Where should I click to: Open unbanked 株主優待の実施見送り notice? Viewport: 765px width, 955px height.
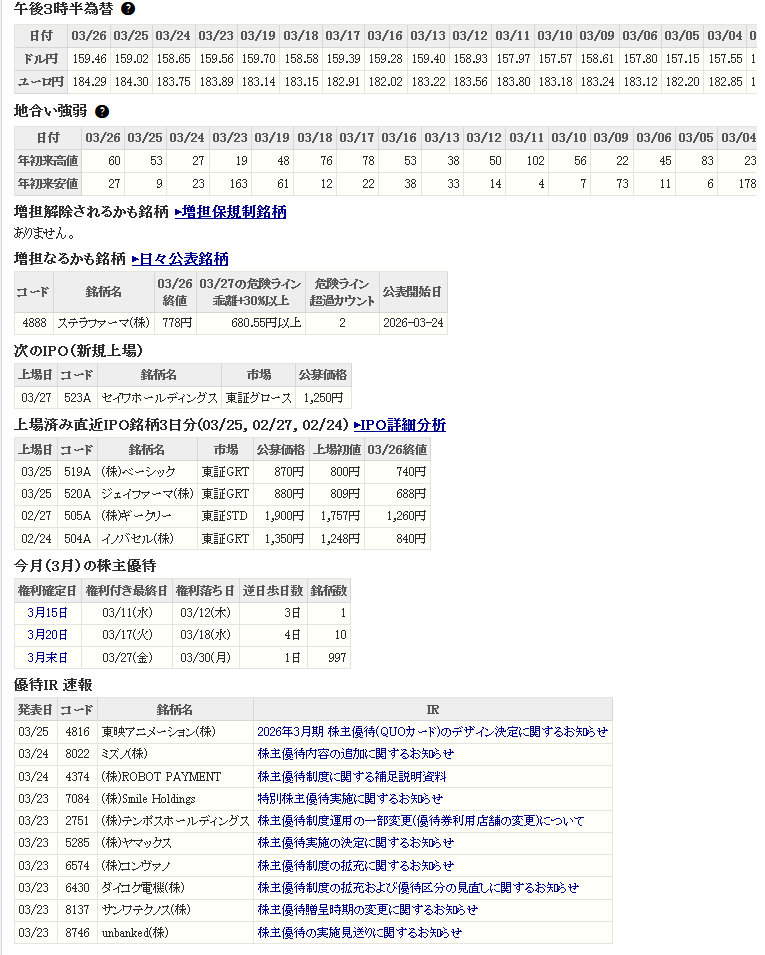coord(359,932)
